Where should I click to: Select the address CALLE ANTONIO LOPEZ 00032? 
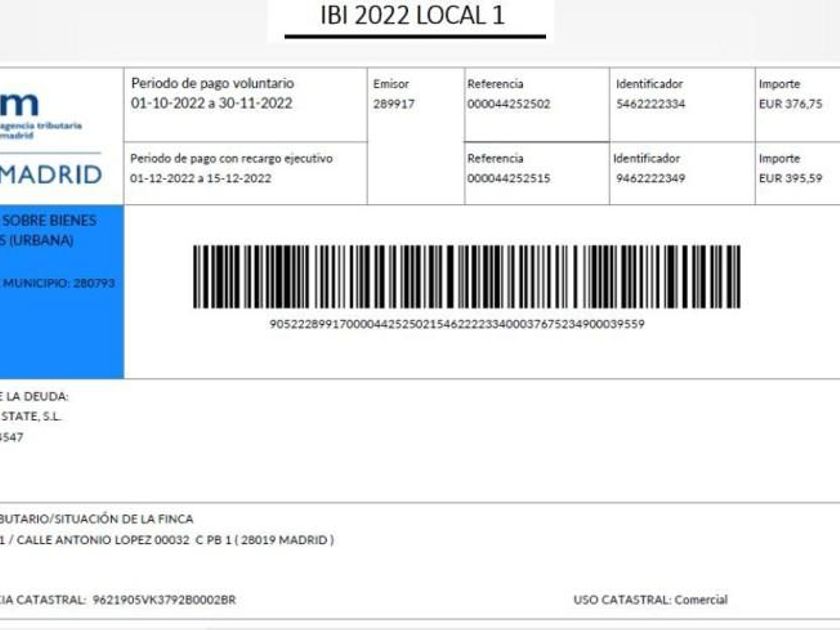[x=103, y=539]
